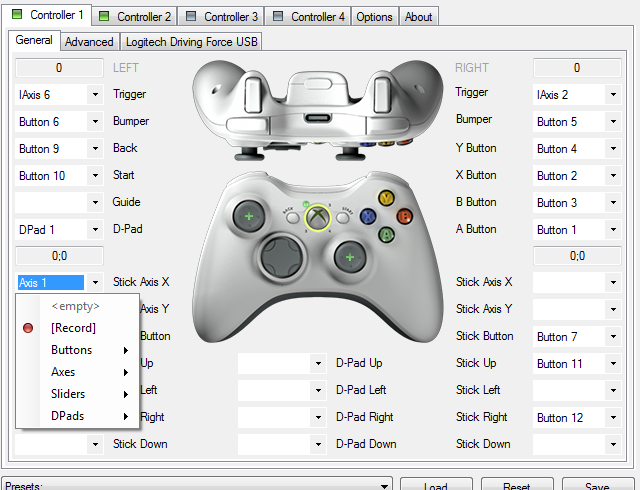This screenshot has height=490, width=640.
Task: Click the left trigger value field showing 0
Action: coord(59,68)
